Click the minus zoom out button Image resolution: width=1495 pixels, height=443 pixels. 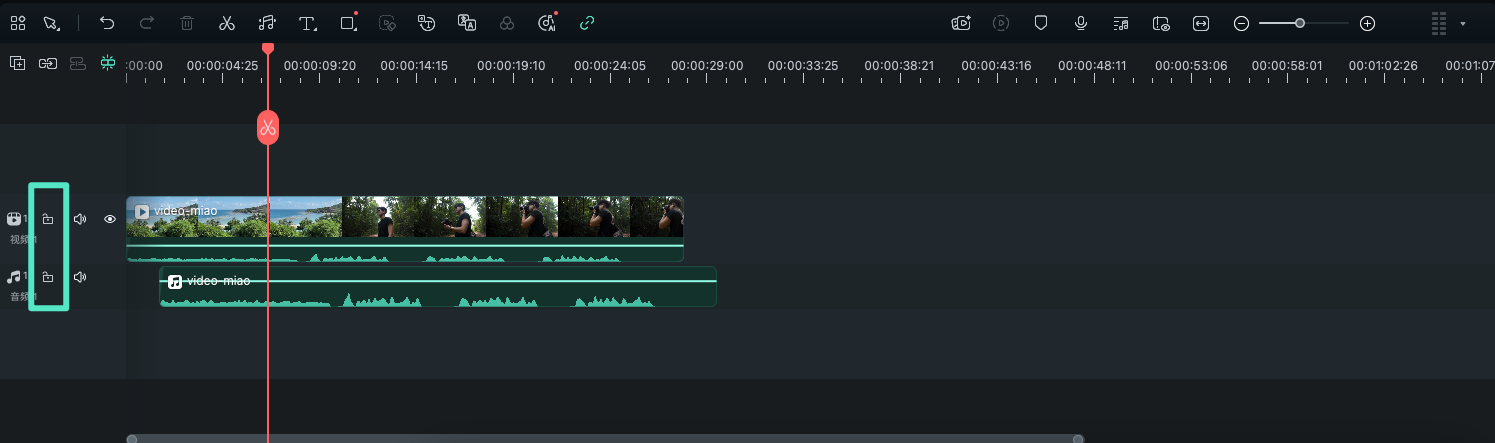click(1241, 23)
